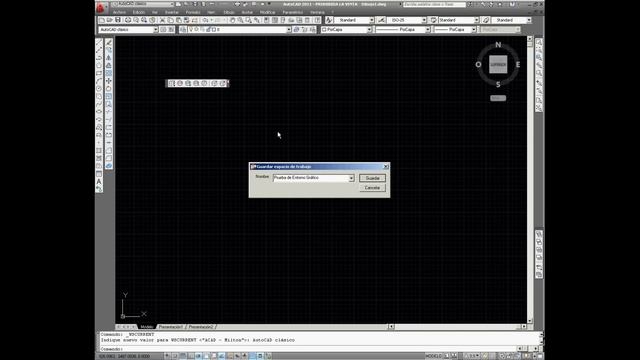Select the Explode tool in the Modify toolbar

click(109, 166)
